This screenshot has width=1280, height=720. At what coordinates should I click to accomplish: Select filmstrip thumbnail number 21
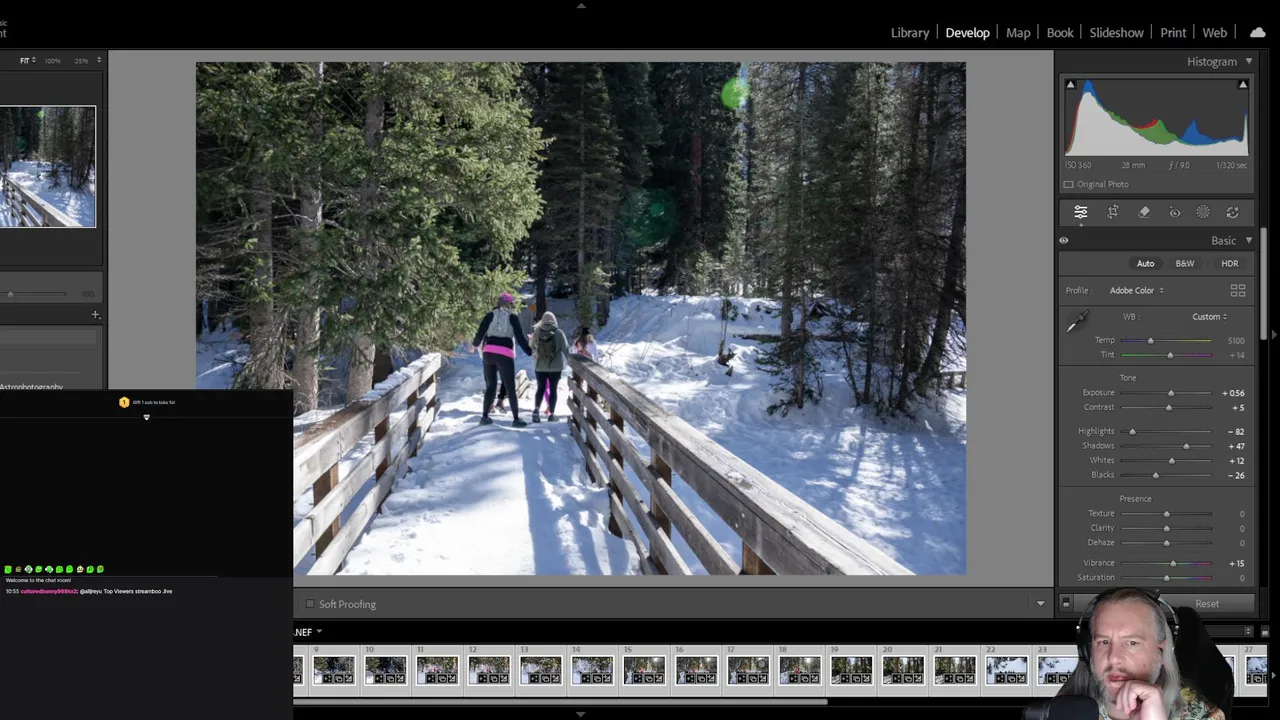[955, 670]
